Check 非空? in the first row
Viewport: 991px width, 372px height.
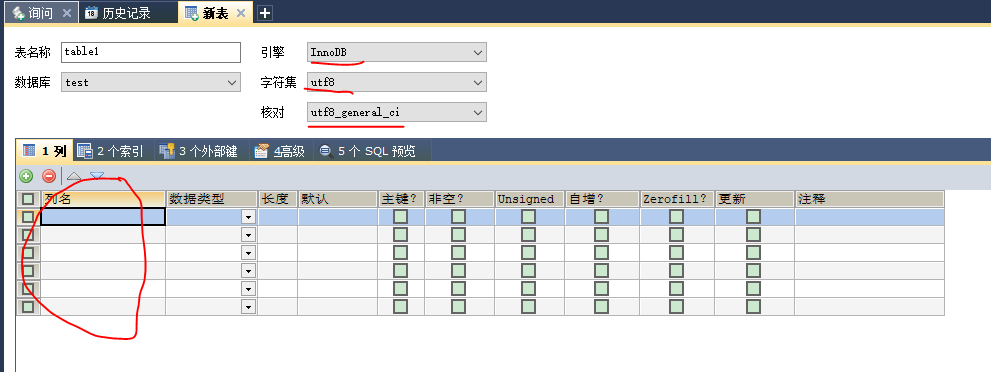[x=459, y=217]
